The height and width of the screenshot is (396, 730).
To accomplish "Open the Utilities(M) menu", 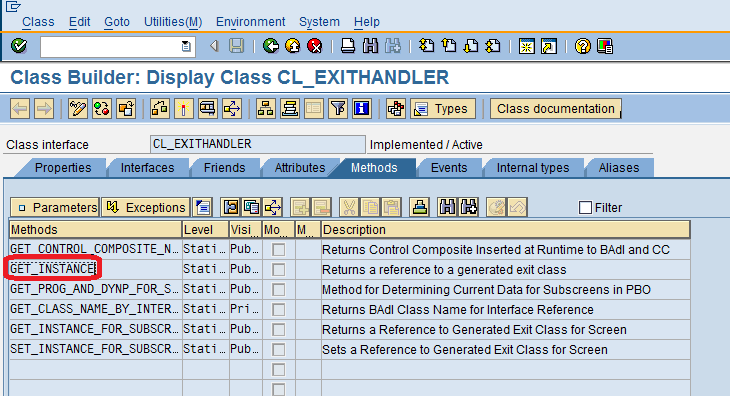I will click(173, 22).
